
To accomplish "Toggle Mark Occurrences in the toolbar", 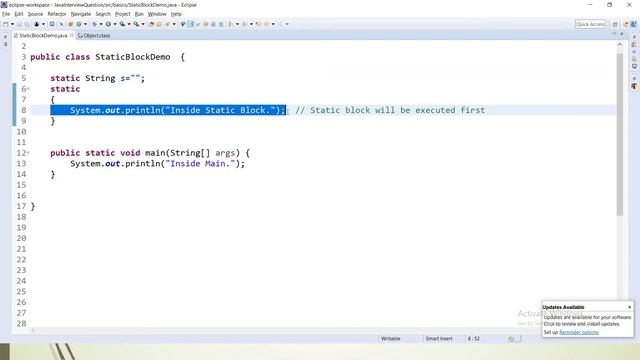I will coord(190,24).
